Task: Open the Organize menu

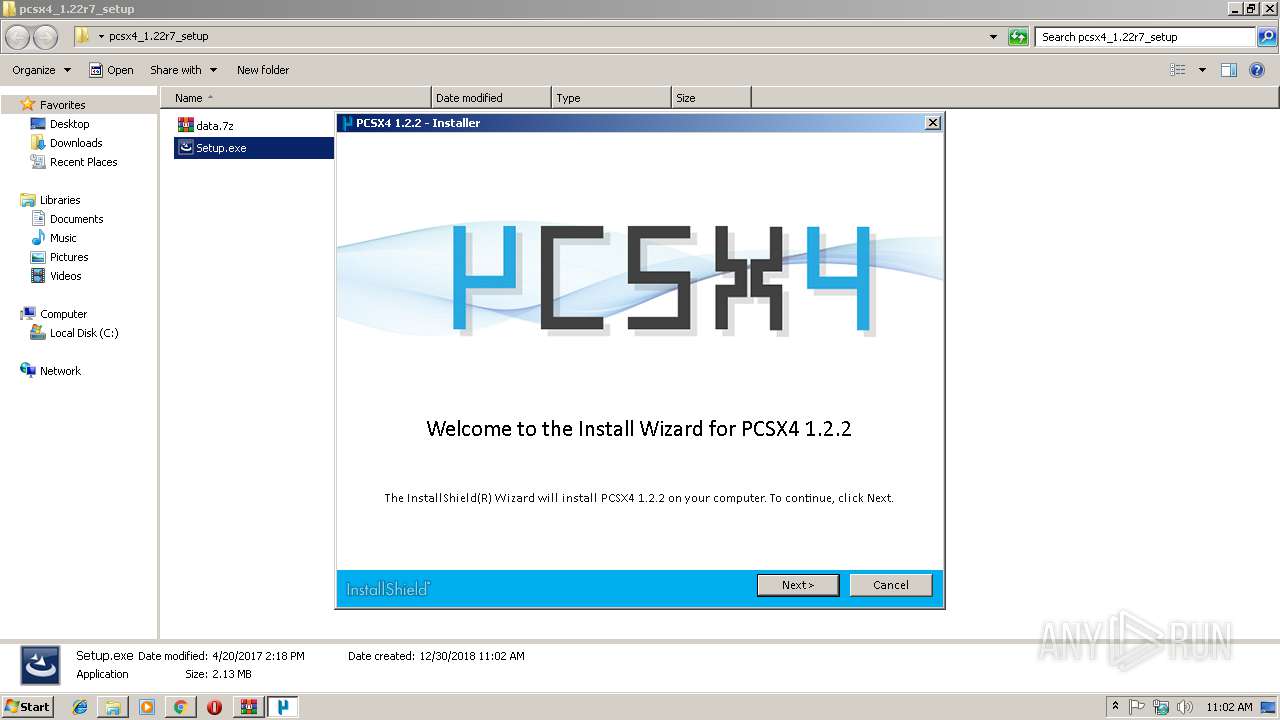Action: (41, 70)
